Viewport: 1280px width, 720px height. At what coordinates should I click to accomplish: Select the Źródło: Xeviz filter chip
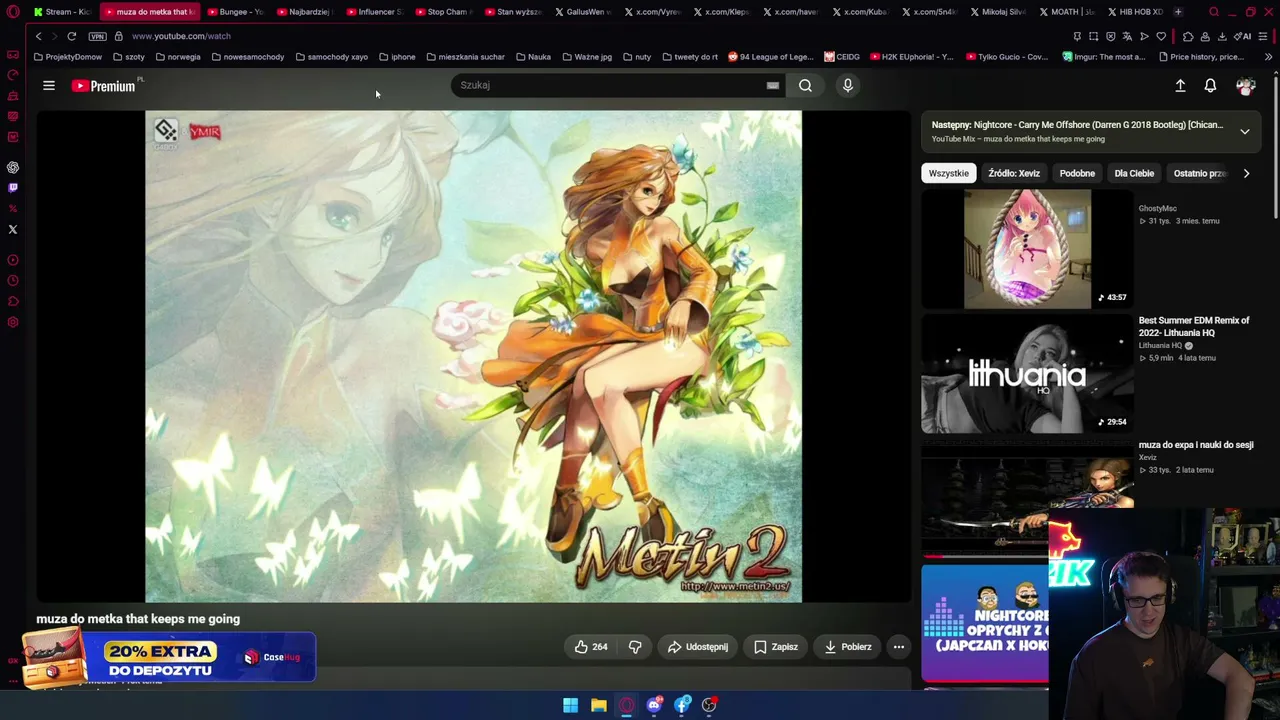tap(1014, 173)
